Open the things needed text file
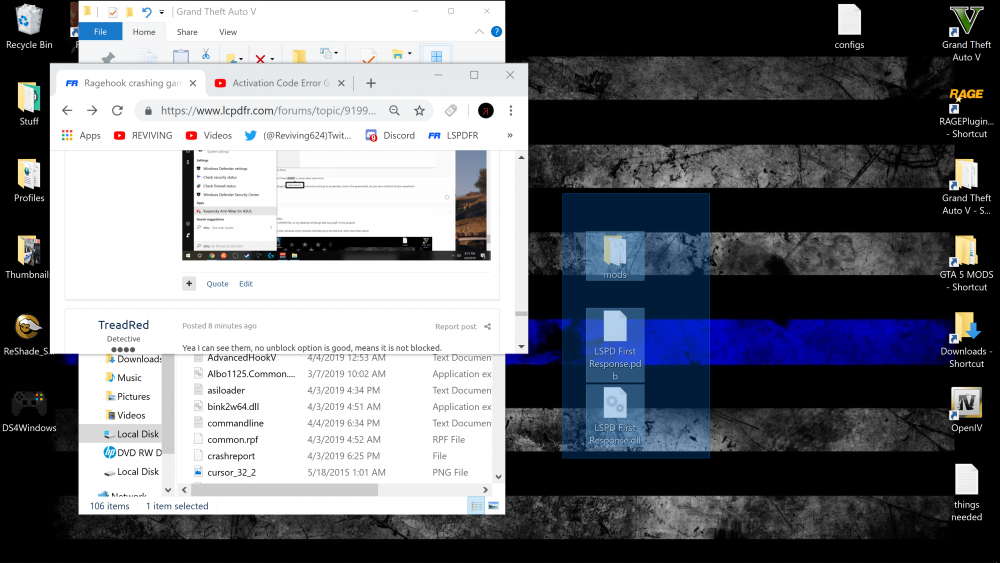The height and width of the screenshot is (563, 1000). pos(966,492)
